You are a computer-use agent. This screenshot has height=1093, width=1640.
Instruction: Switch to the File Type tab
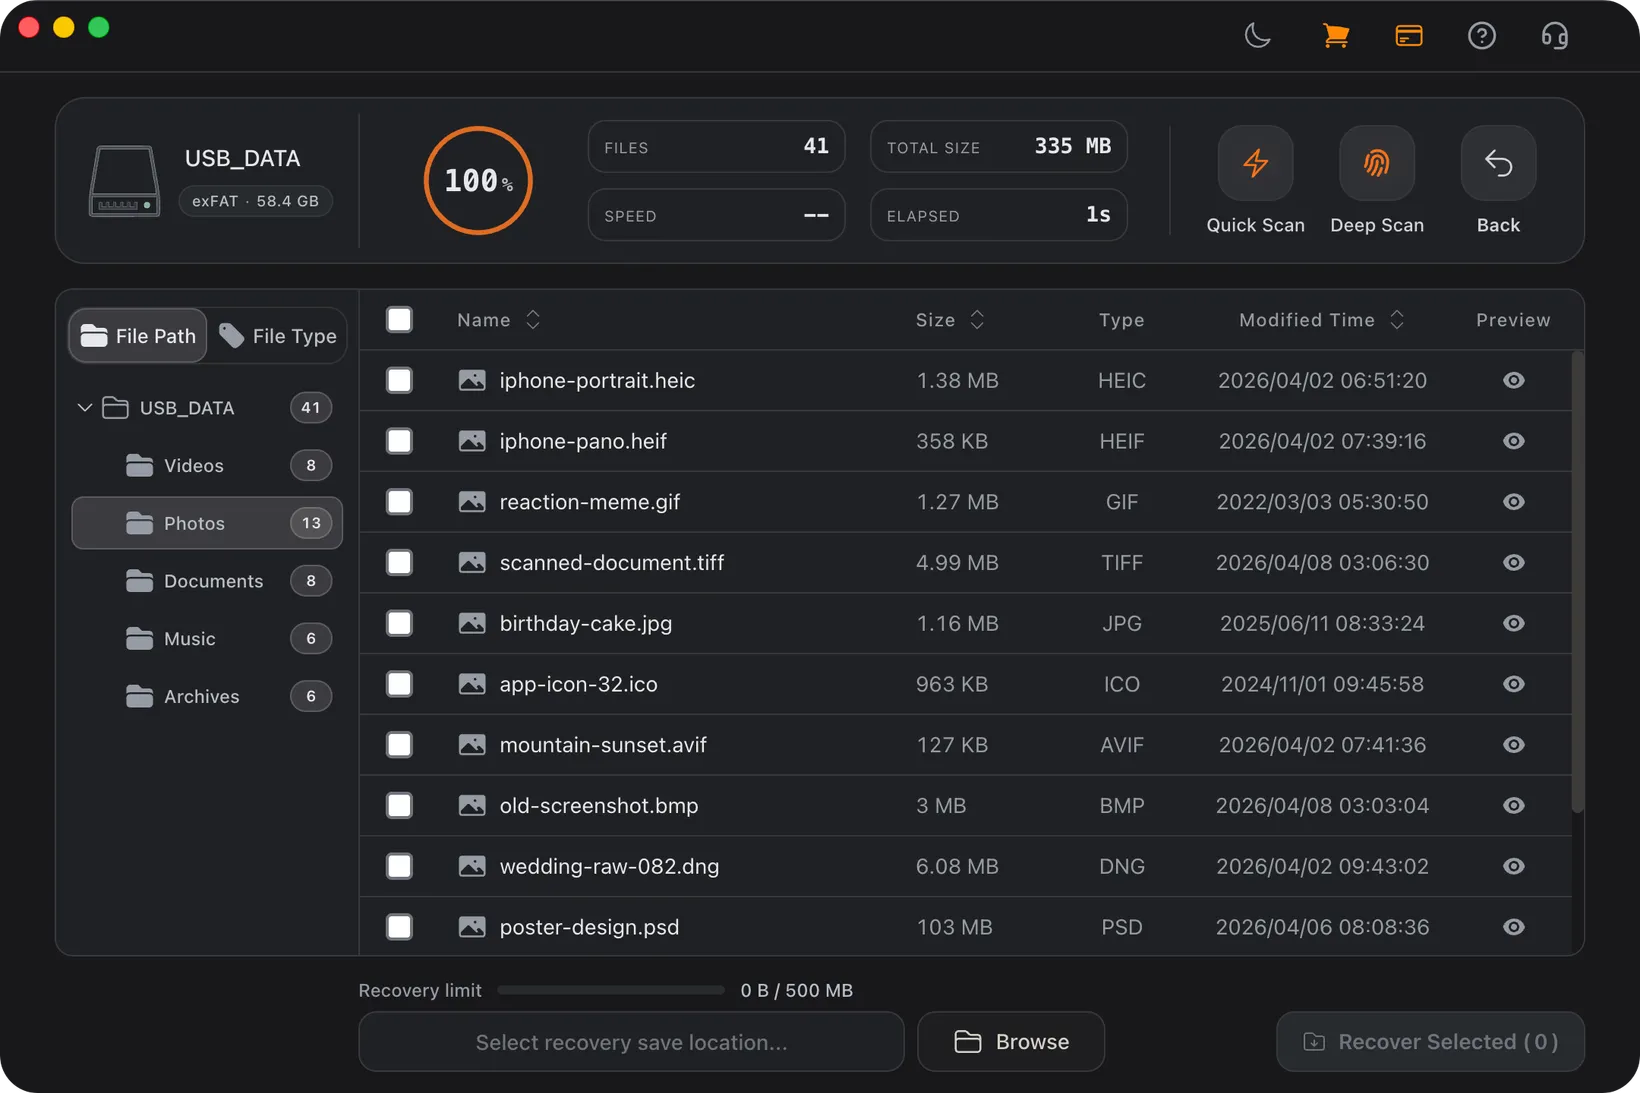pyautogui.click(x=278, y=336)
